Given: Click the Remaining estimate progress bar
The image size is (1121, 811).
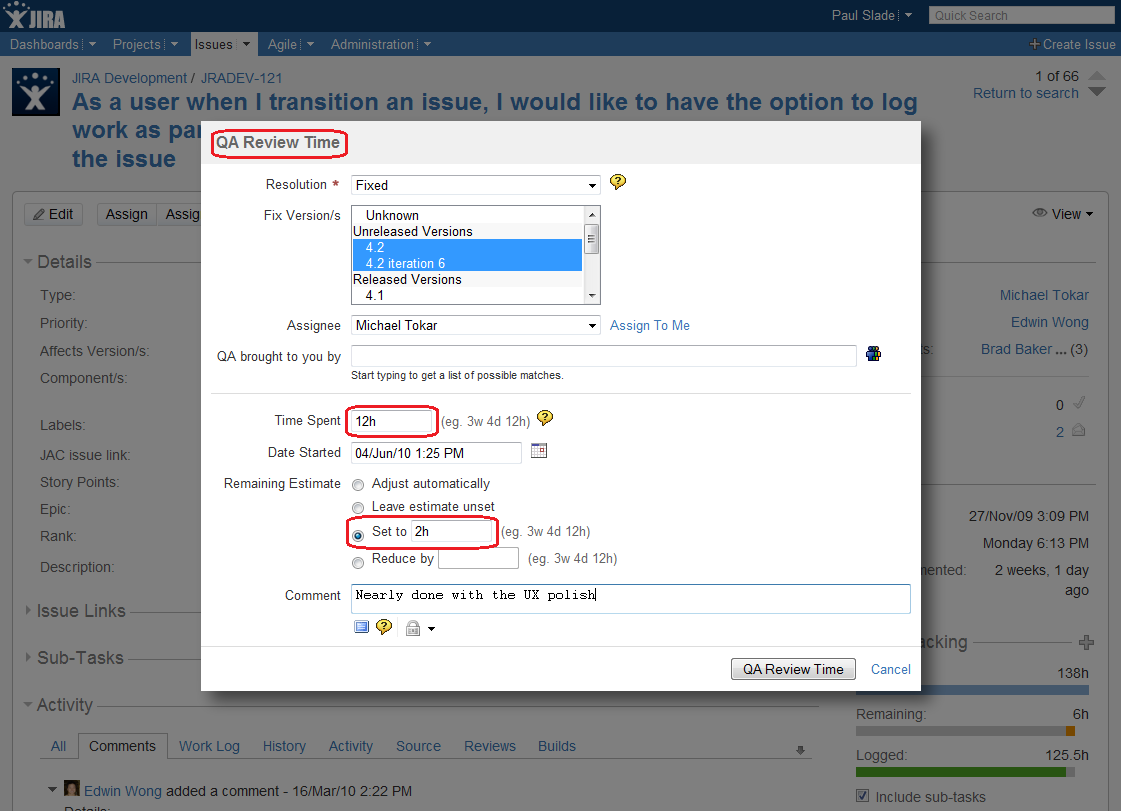Looking at the screenshot, I should [965, 731].
